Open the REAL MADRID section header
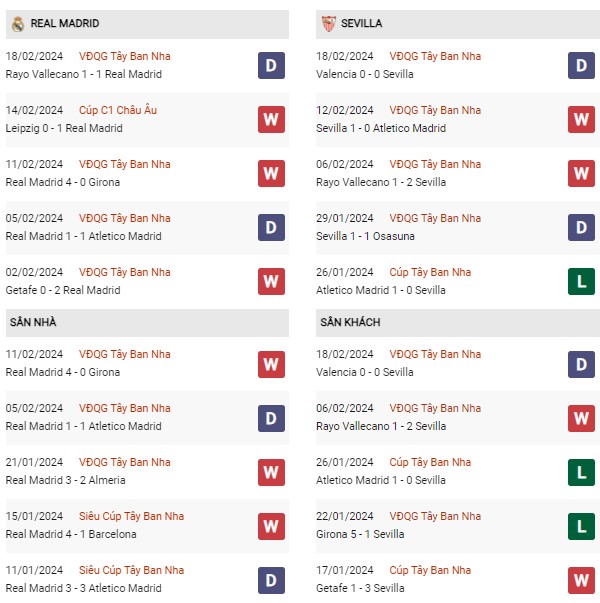Image resolution: width=600 pixels, height=603 pixels. [65, 23]
